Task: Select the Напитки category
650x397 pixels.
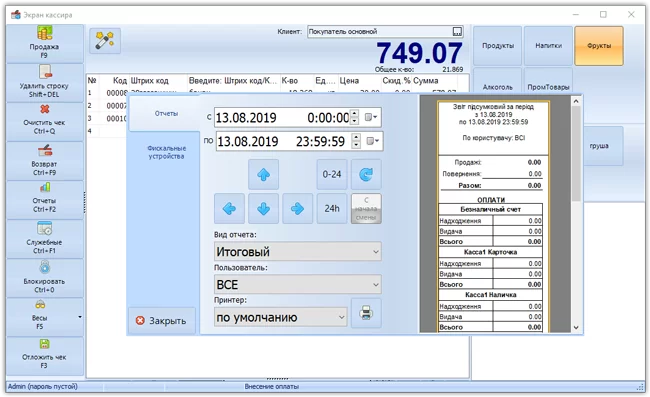Action: [548, 46]
